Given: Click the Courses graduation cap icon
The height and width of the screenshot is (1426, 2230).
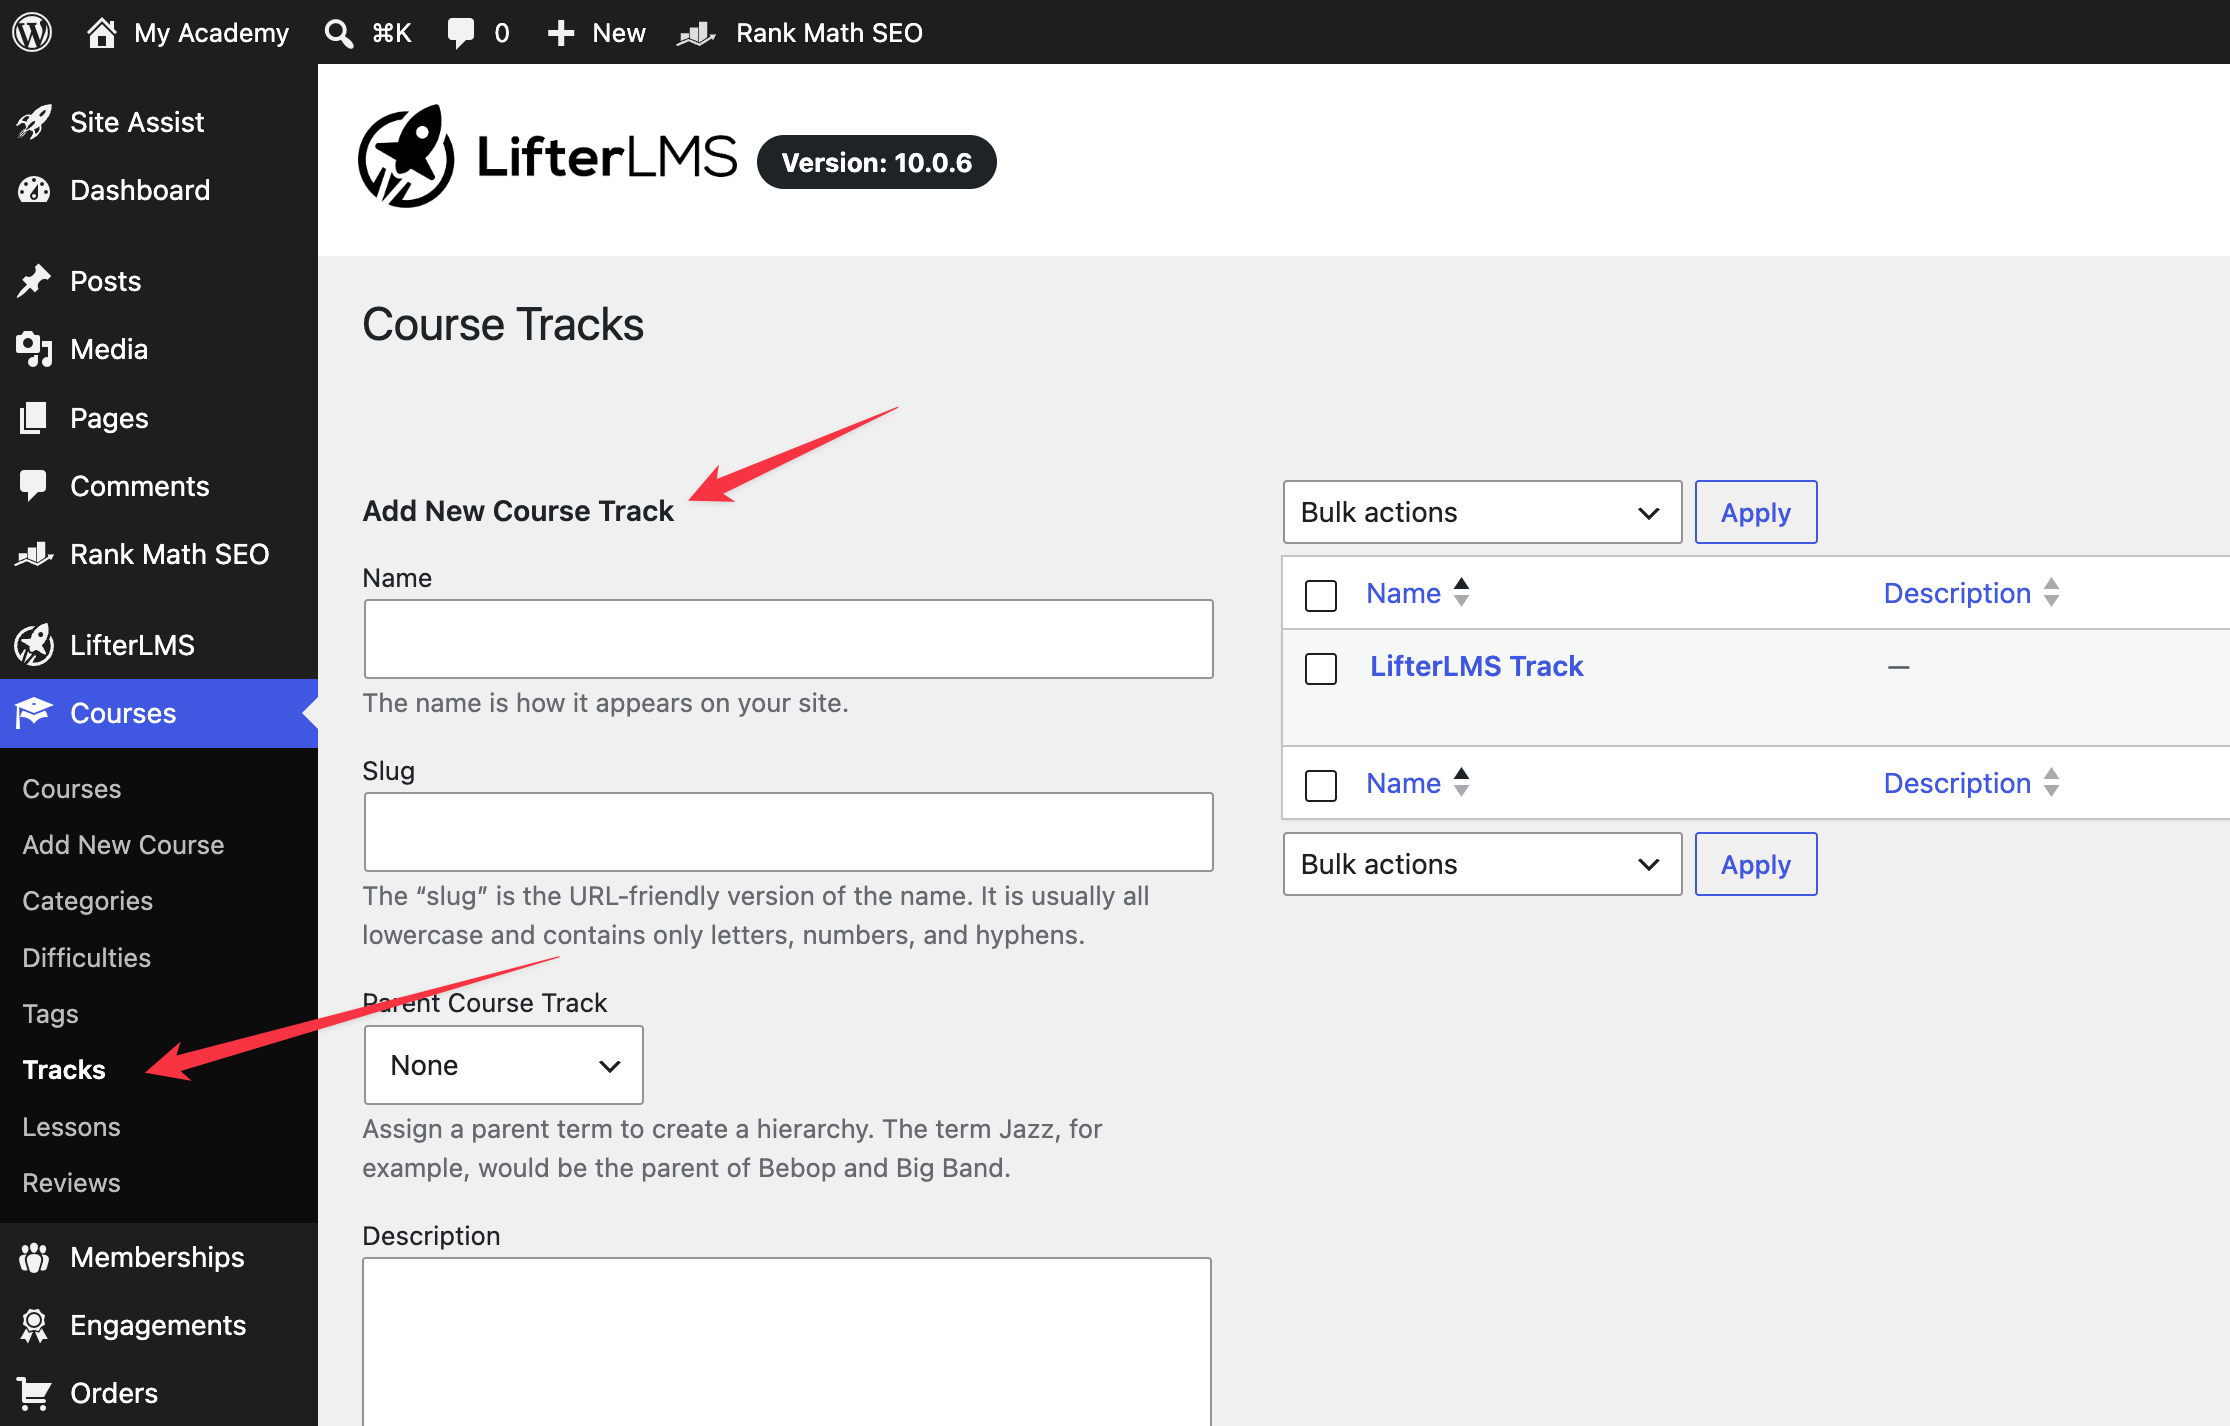Looking at the screenshot, I should [x=34, y=713].
